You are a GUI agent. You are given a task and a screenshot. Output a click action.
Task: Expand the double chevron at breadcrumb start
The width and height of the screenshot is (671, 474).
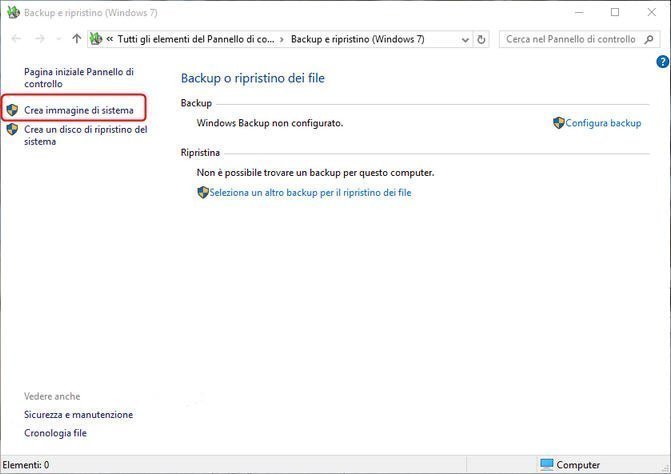tap(110, 39)
